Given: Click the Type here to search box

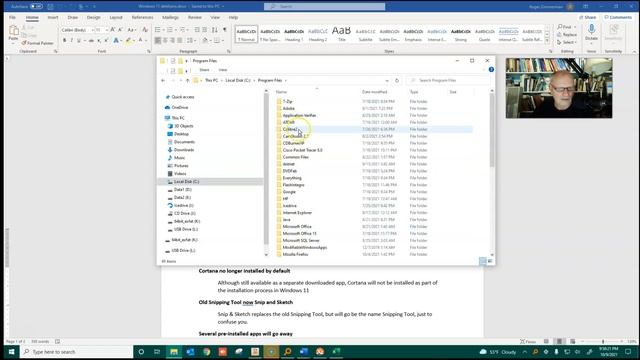Looking at the screenshot, I should tap(77, 351).
